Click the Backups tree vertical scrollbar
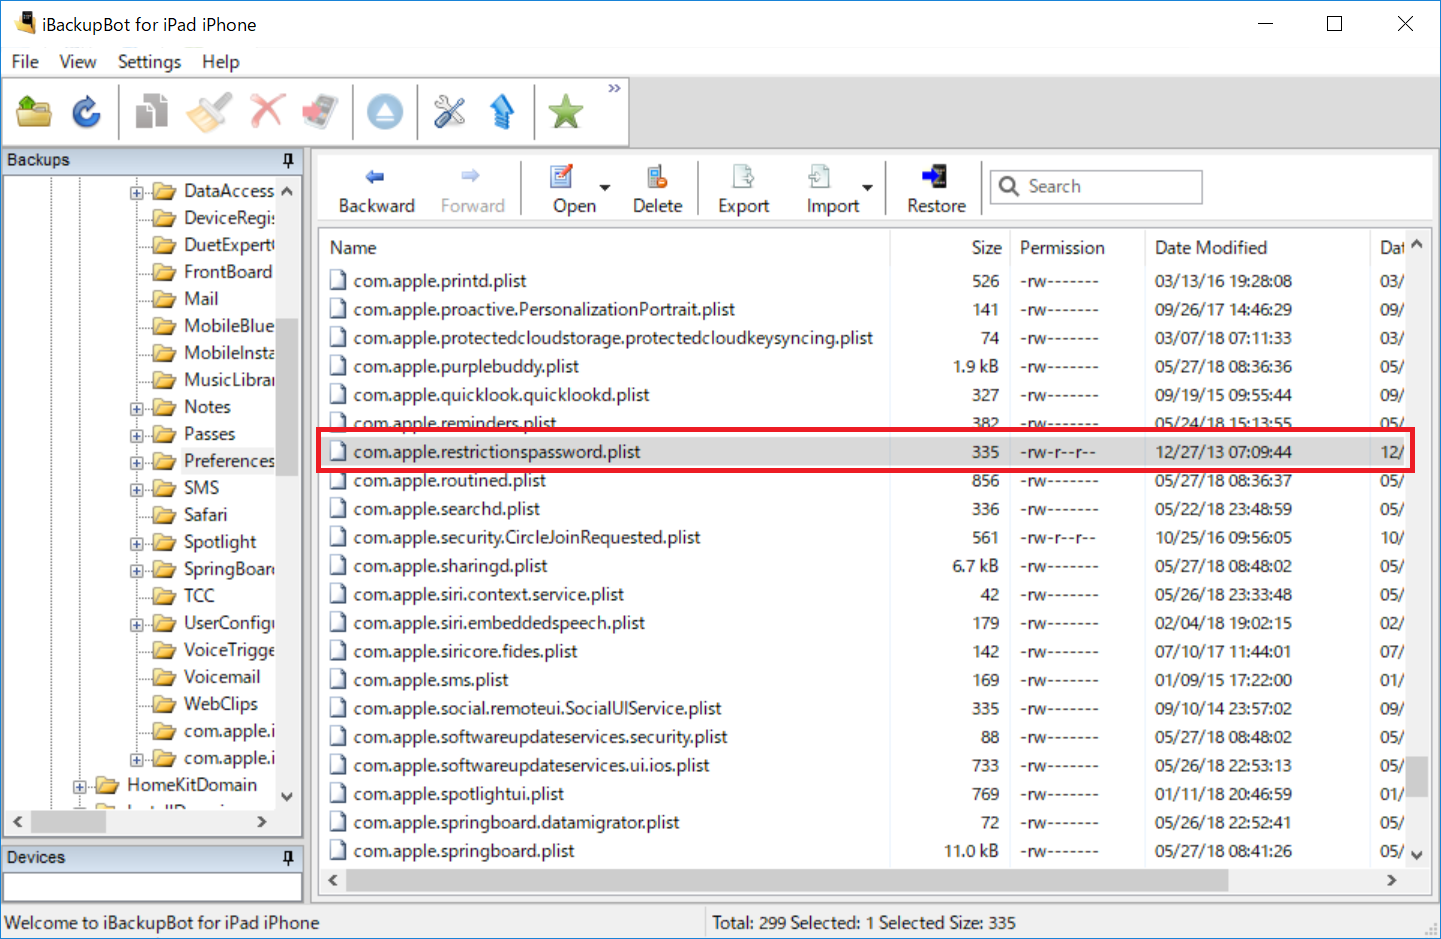 pyautogui.click(x=287, y=397)
